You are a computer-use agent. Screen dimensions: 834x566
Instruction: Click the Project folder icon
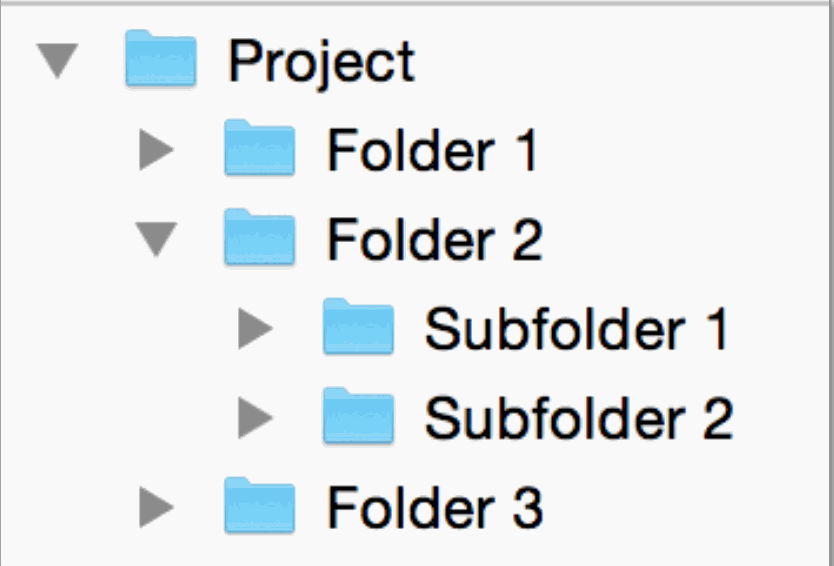coord(160,60)
